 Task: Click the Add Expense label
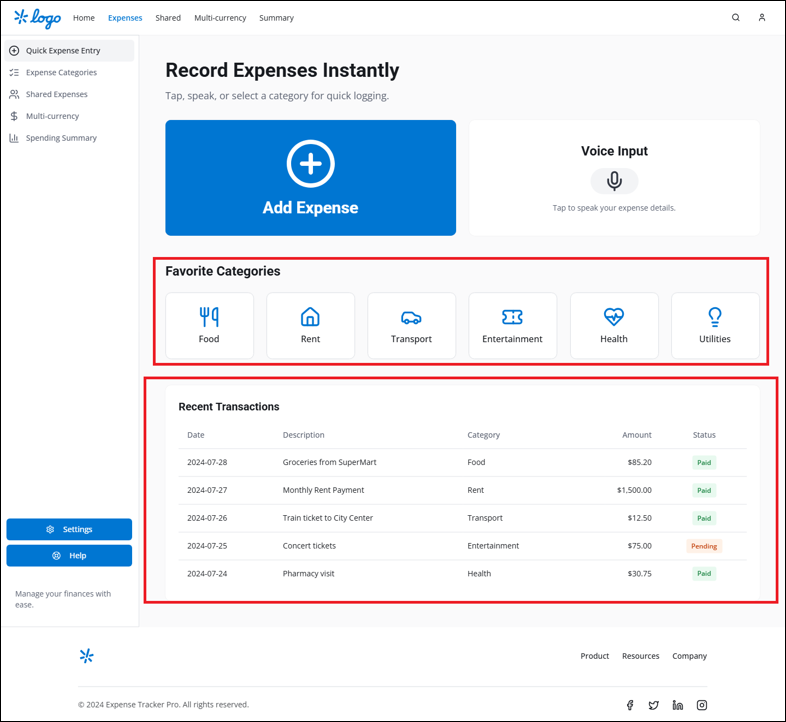coord(310,208)
